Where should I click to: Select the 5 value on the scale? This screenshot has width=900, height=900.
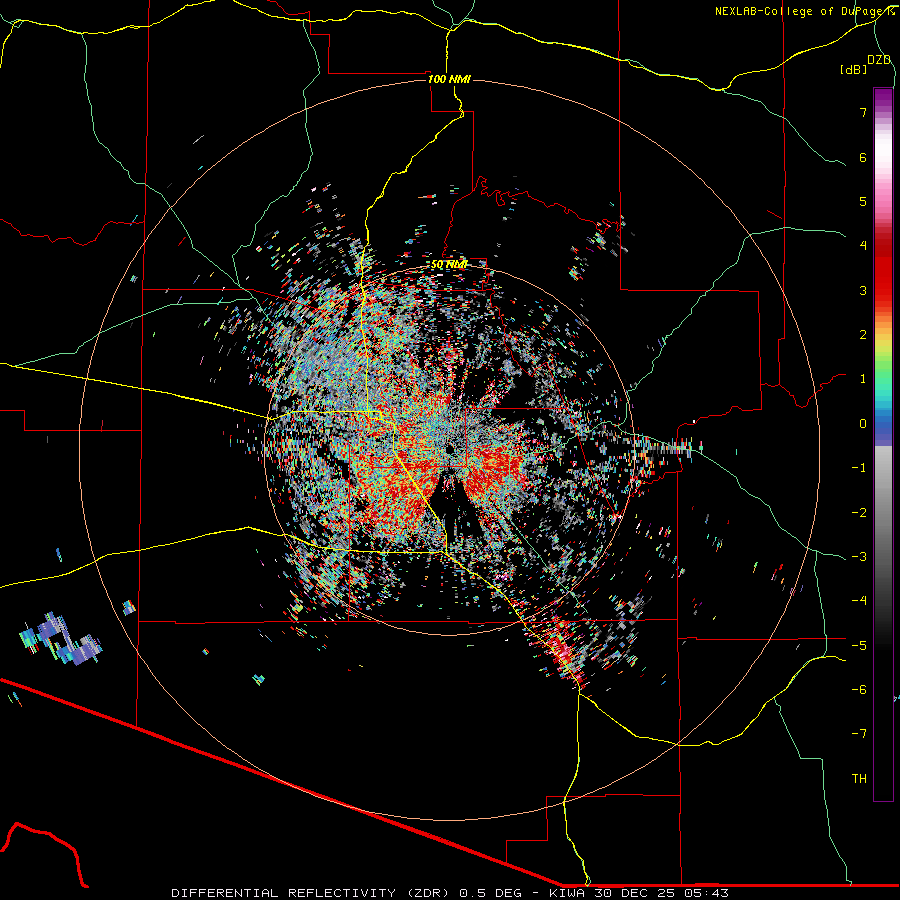[863, 201]
